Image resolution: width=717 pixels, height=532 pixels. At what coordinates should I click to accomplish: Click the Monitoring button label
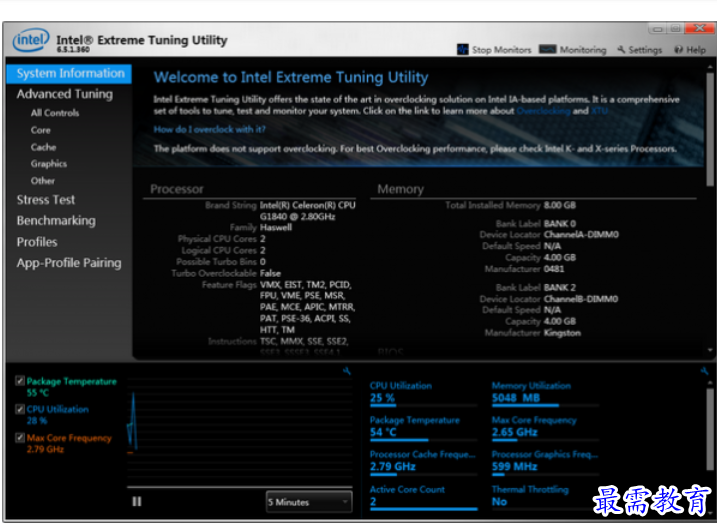pyautogui.click(x=583, y=50)
